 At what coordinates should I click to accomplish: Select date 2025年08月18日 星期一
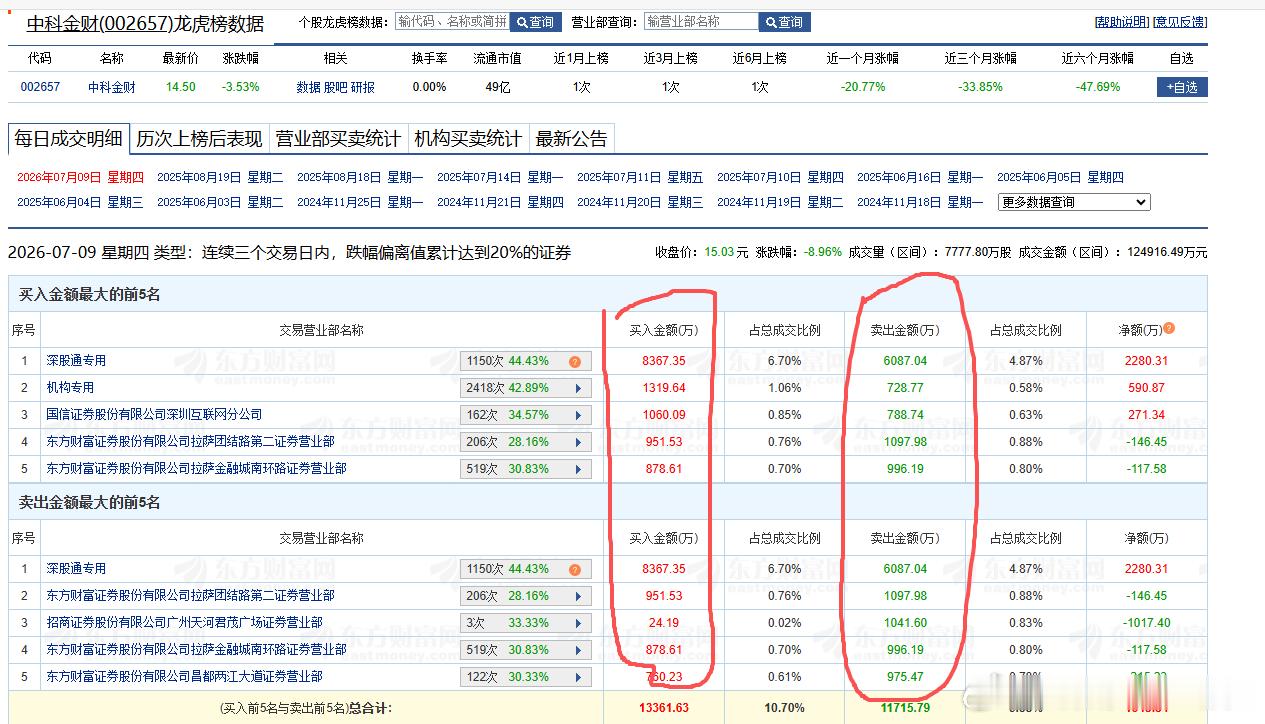coord(360,177)
